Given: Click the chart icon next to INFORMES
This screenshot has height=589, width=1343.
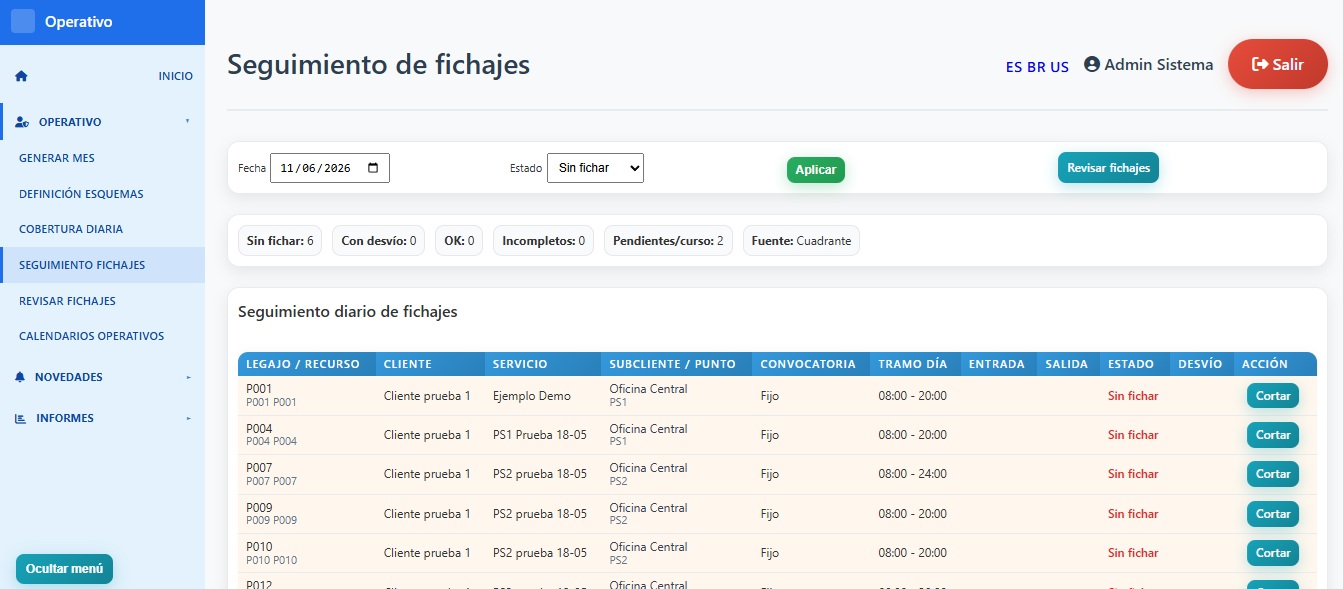Looking at the screenshot, I should click(x=20, y=418).
